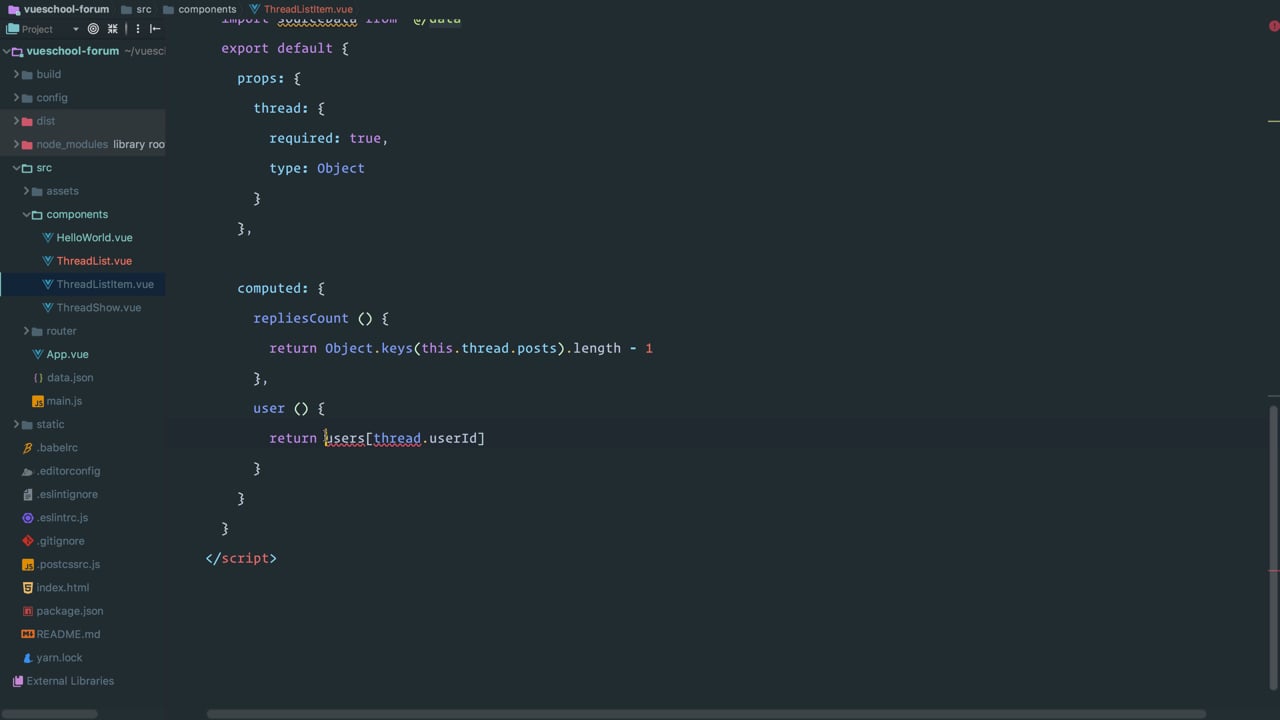
Task: Open the project panel options menu
Action: (x=137, y=29)
